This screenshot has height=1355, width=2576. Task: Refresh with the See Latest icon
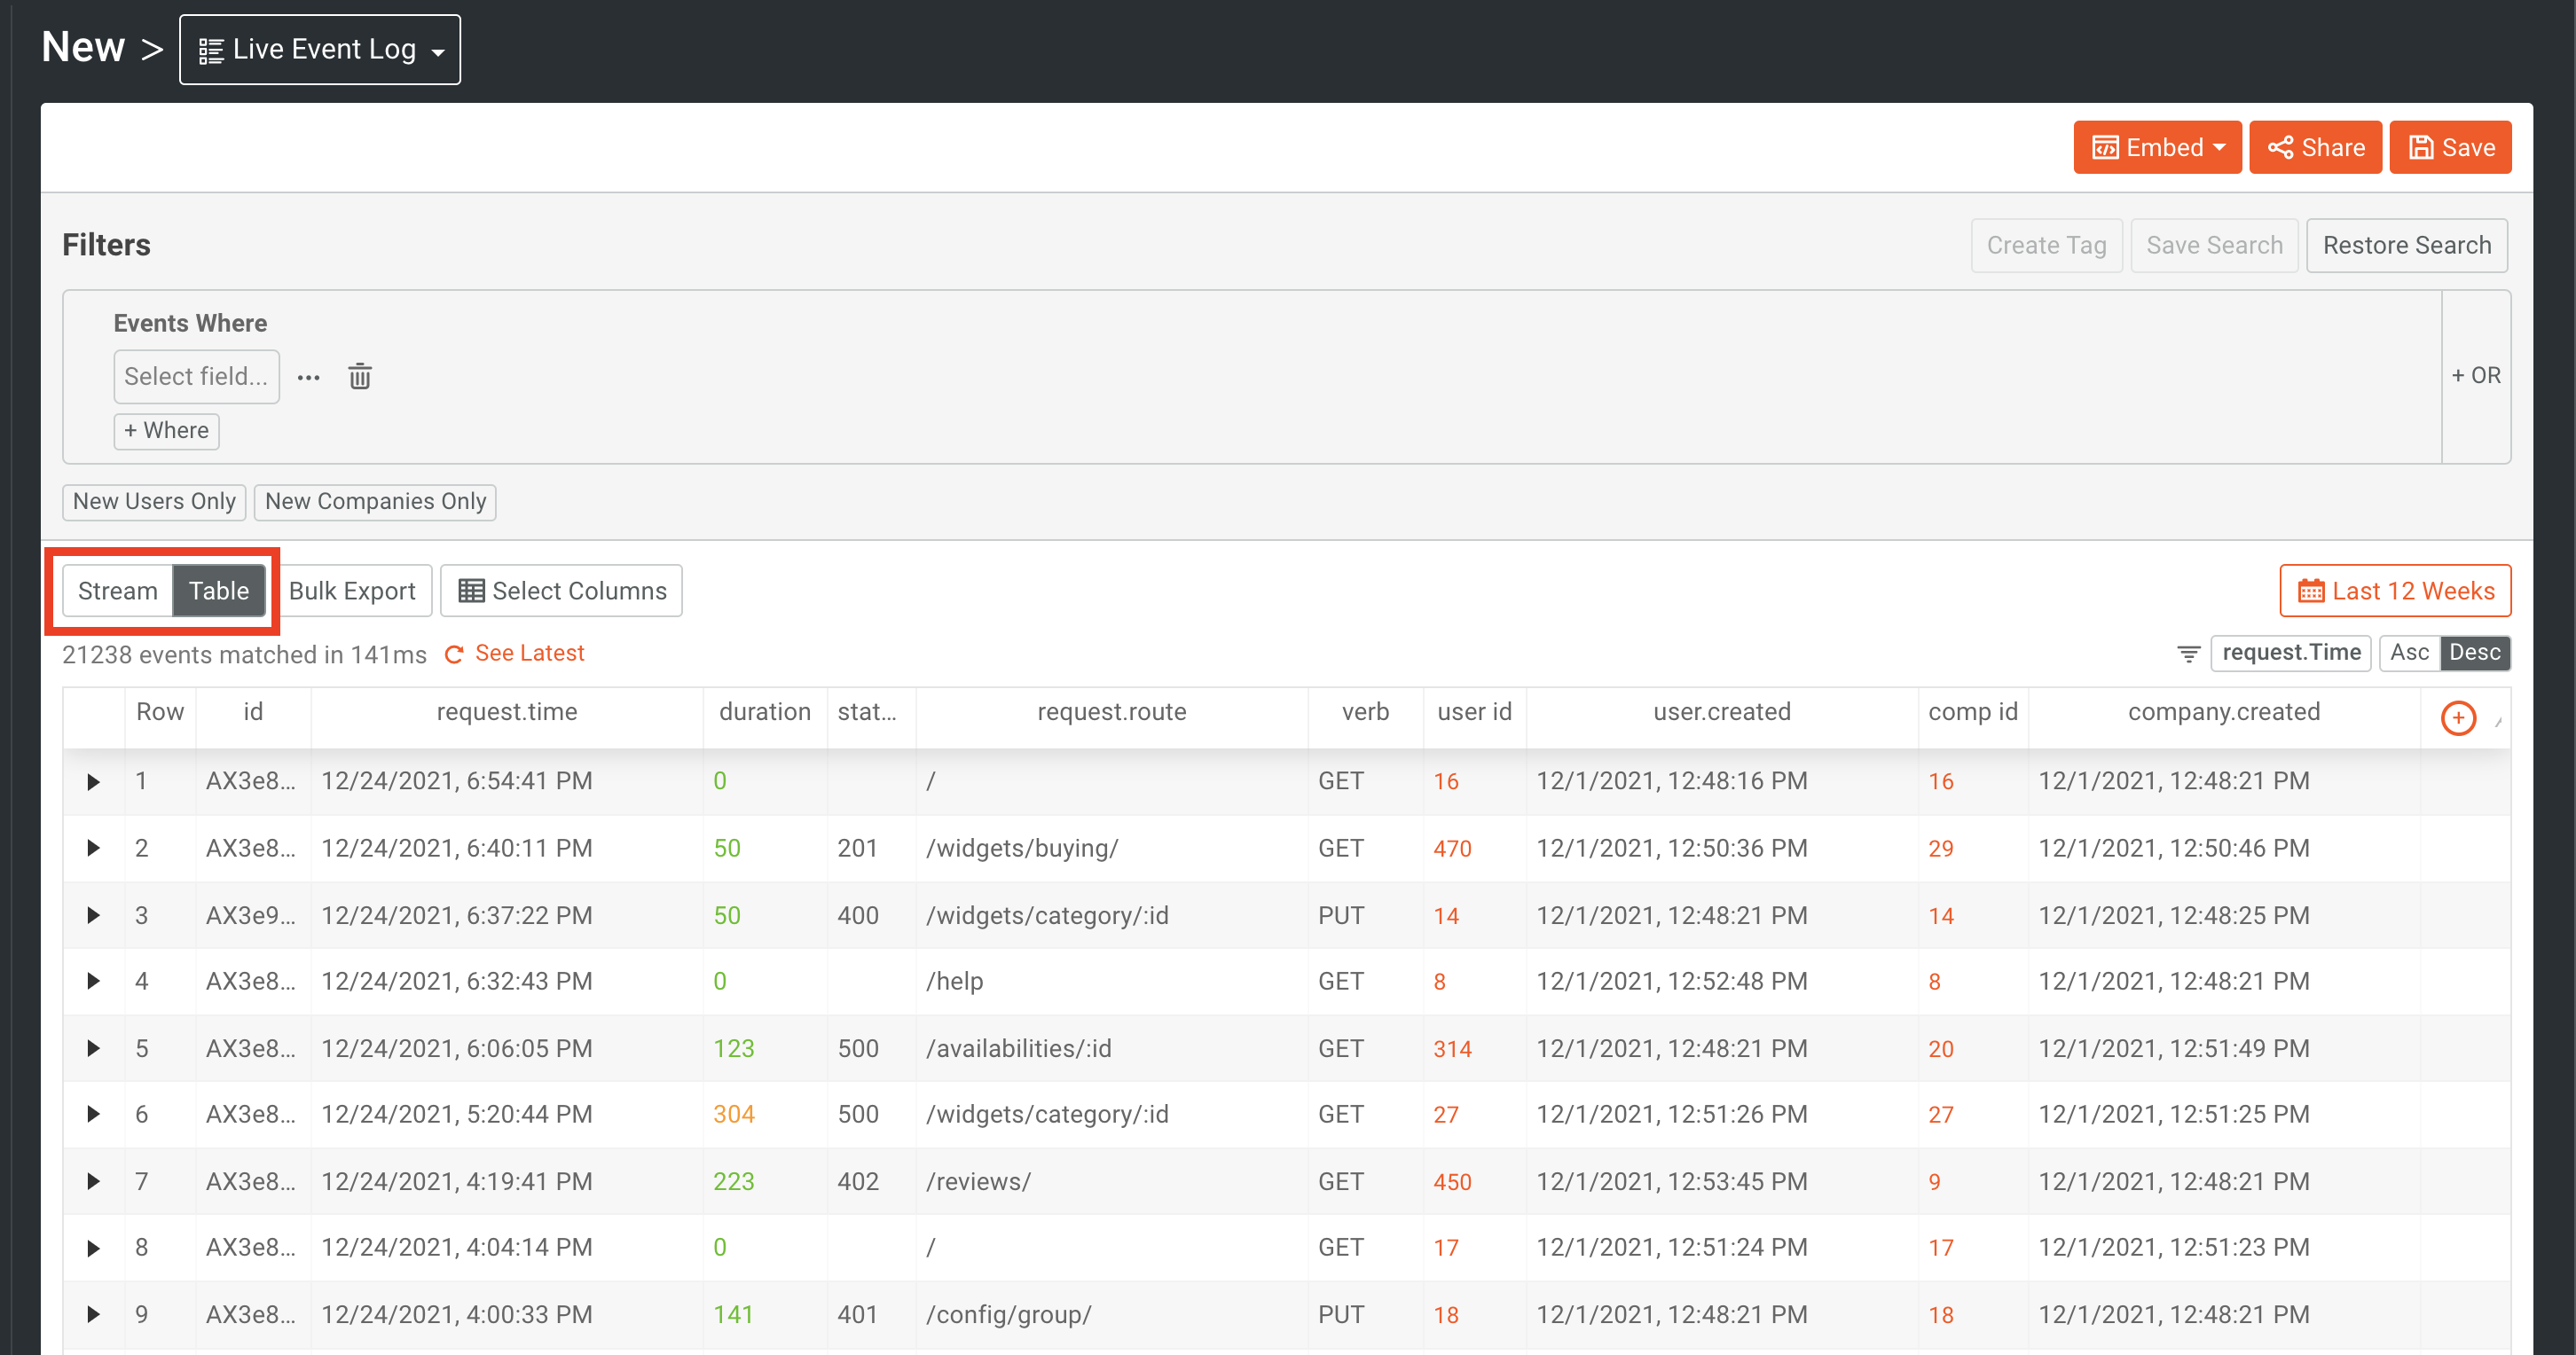[x=454, y=654]
